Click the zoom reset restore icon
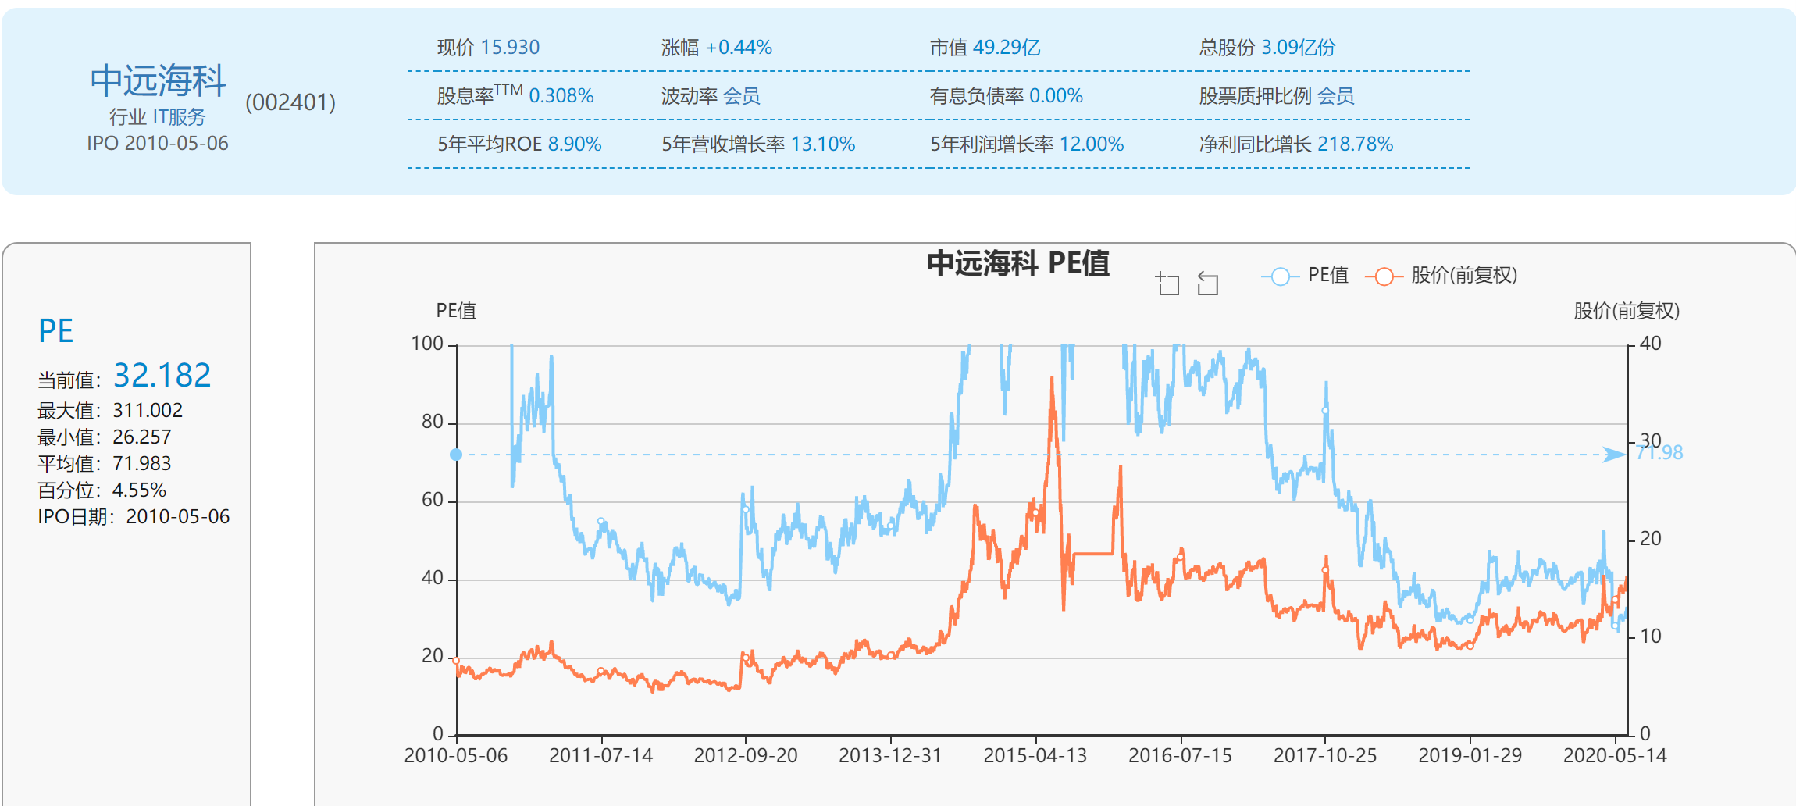1797x807 pixels. 1208,283
